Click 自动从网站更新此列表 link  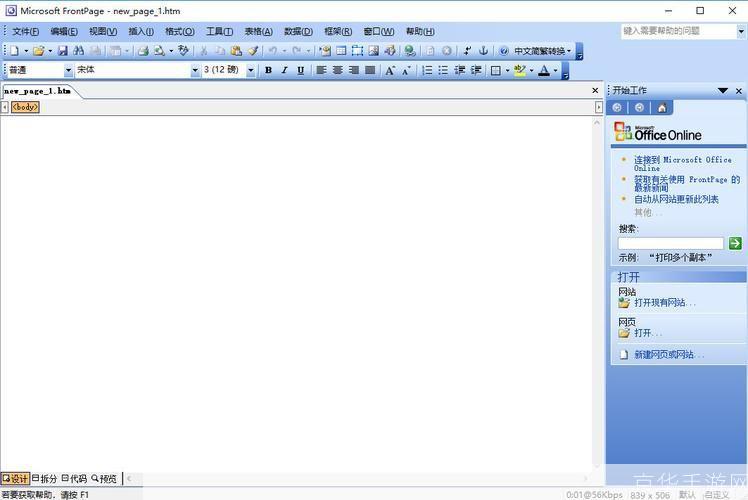coord(676,199)
